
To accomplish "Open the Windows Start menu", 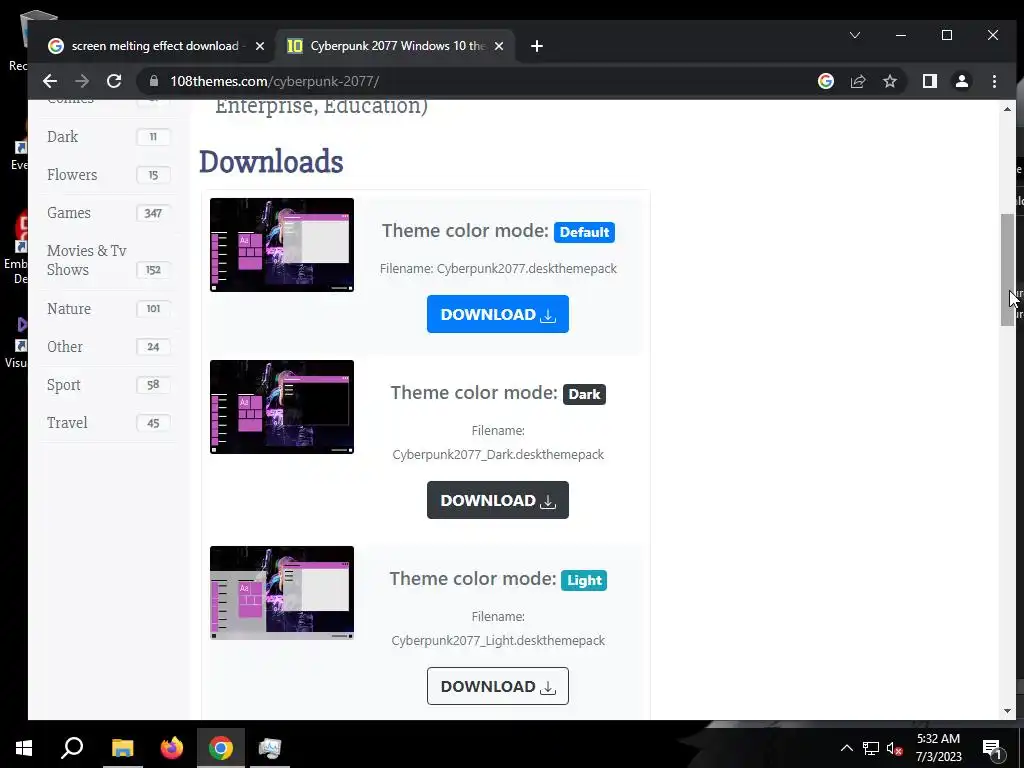I will 24,748.
